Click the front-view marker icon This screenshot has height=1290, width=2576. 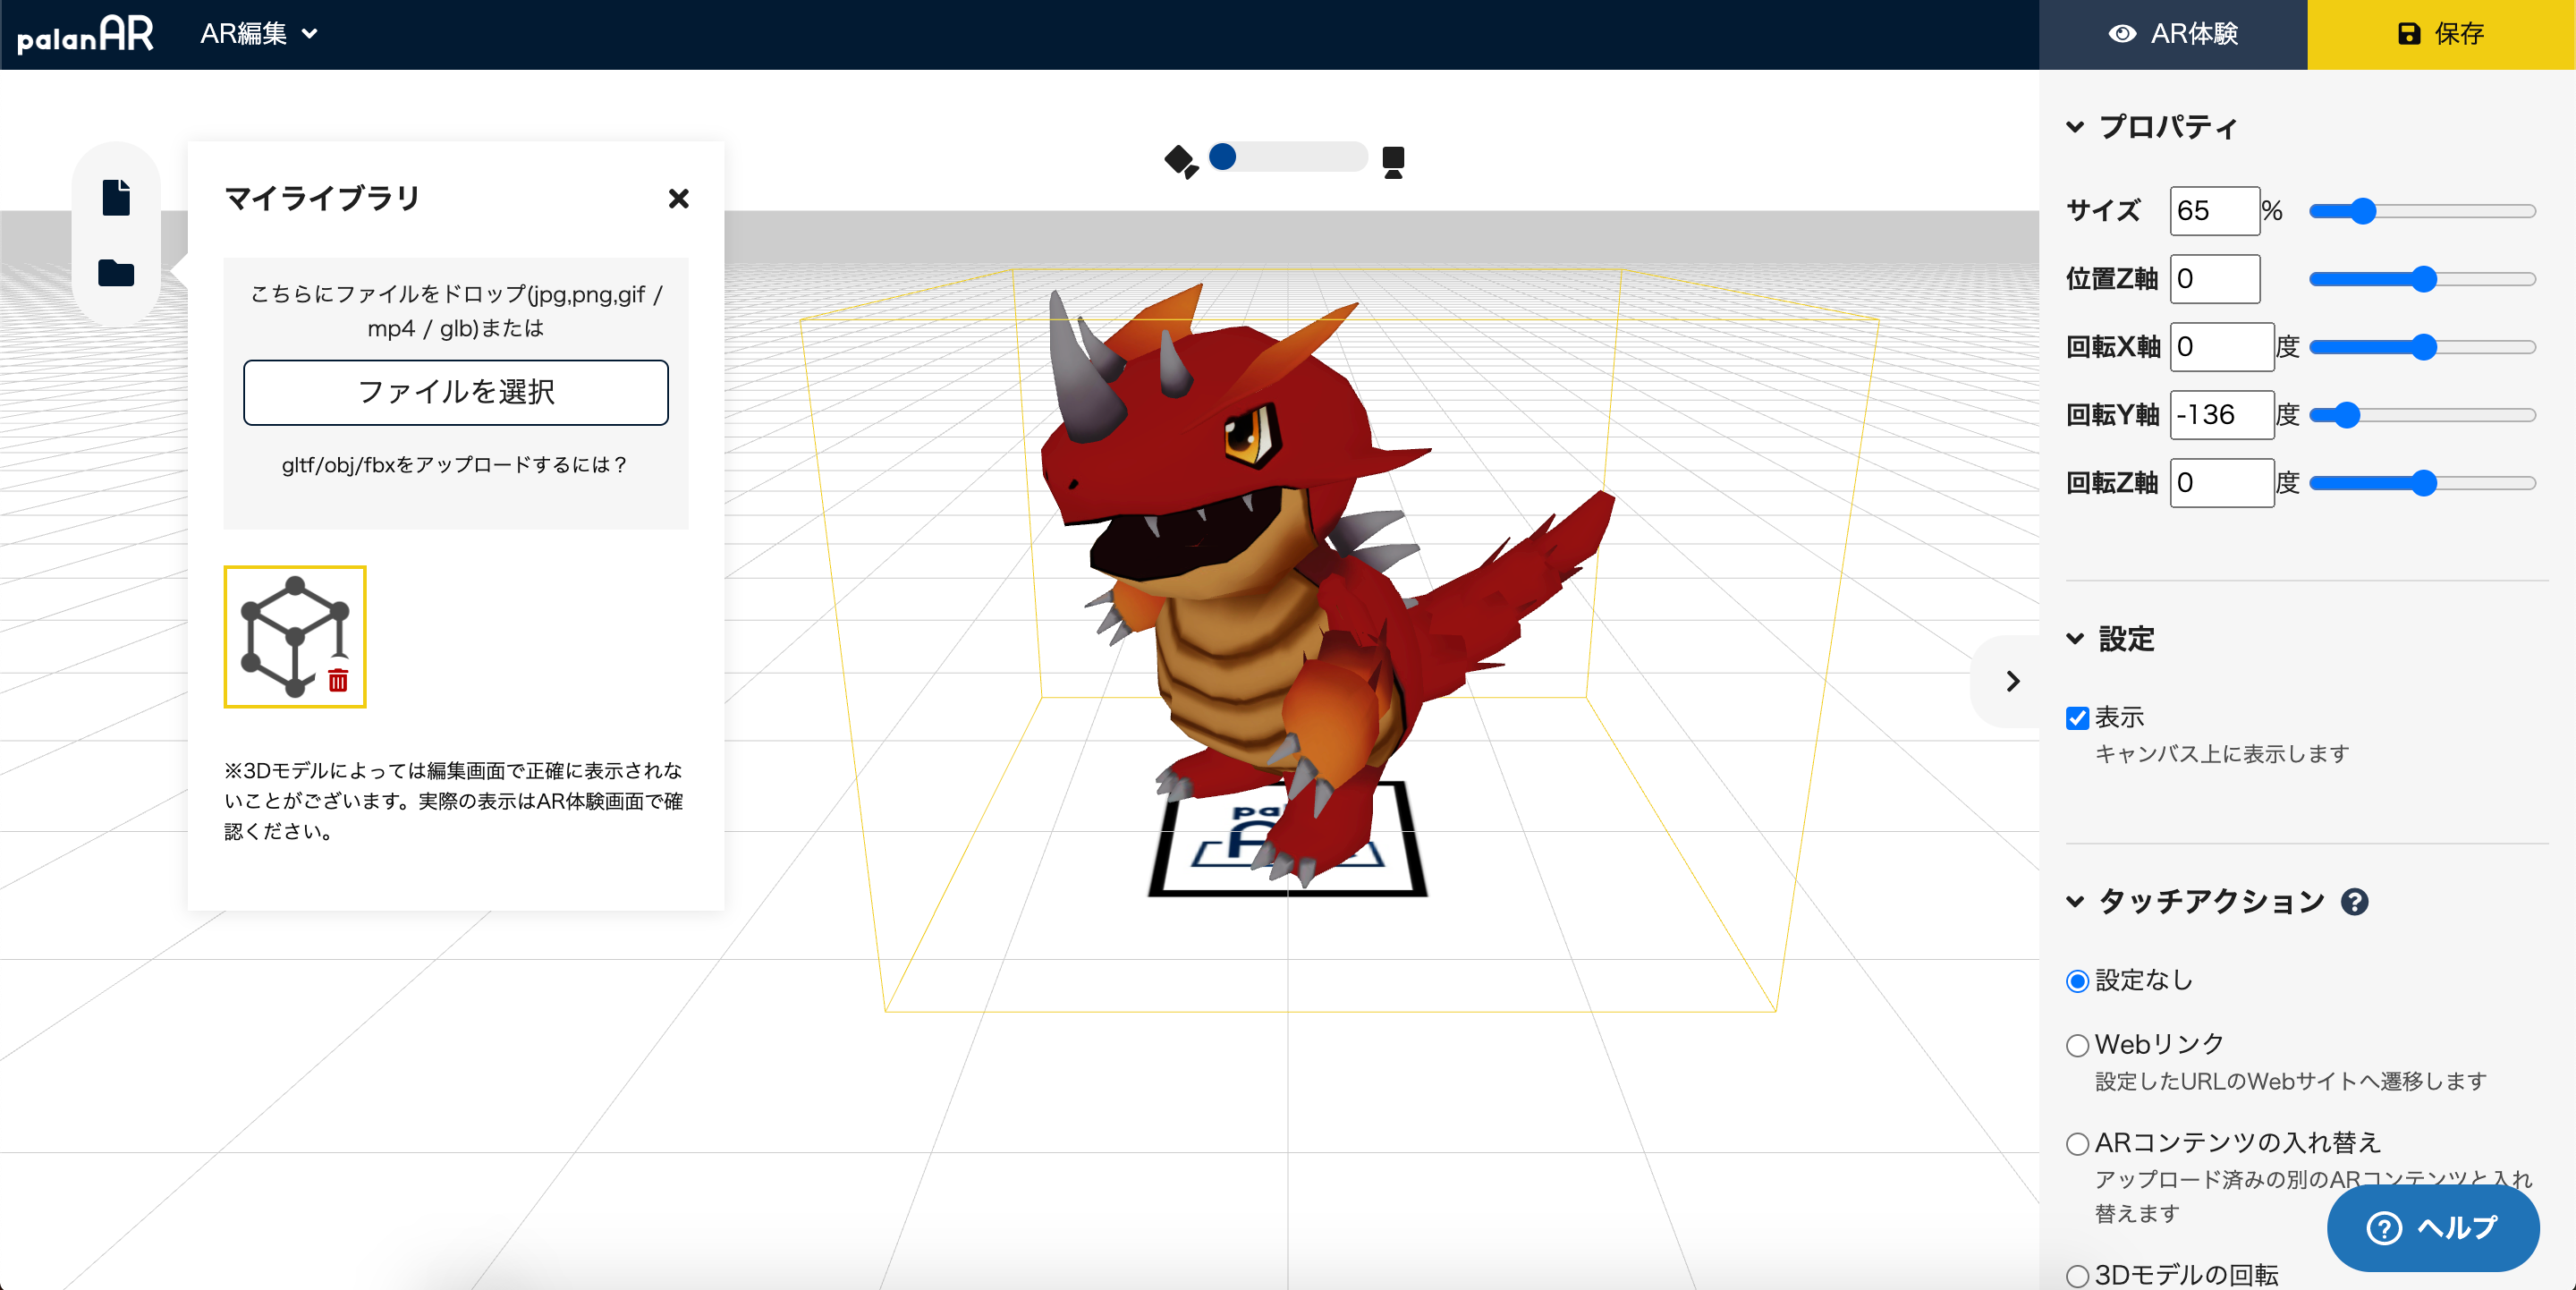pos(1393,161)
